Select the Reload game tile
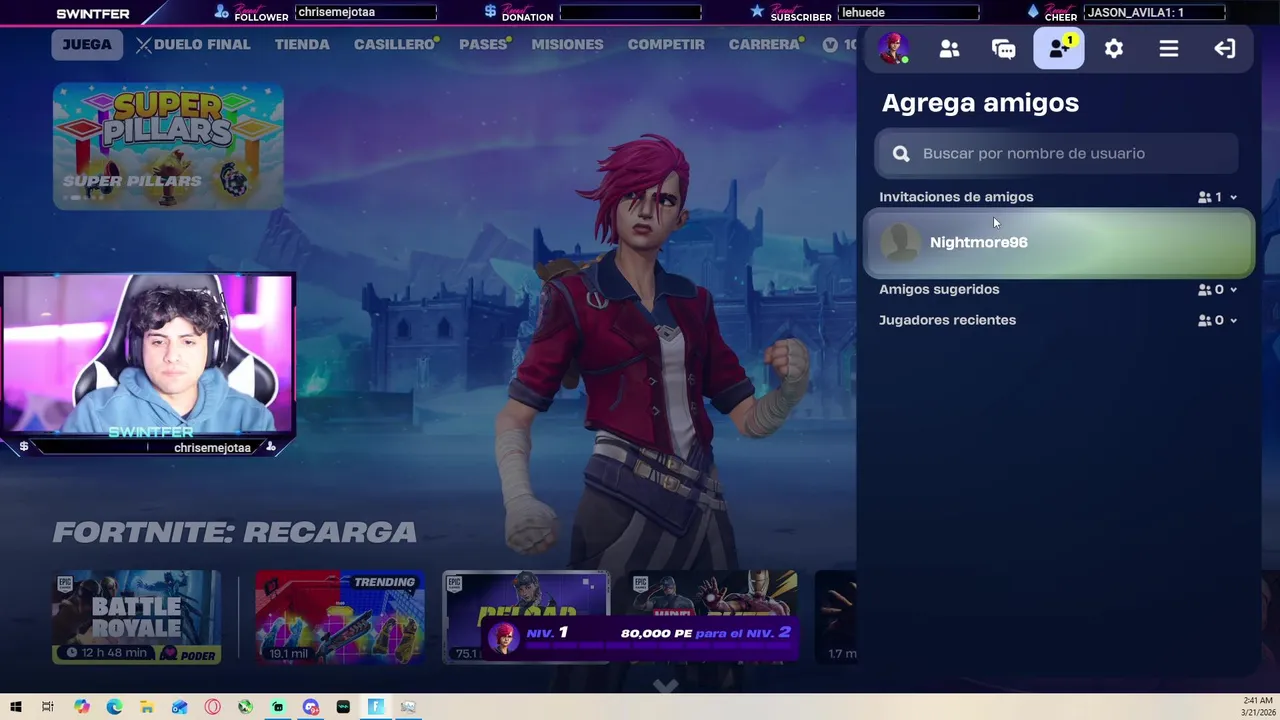 coord(526,617)
